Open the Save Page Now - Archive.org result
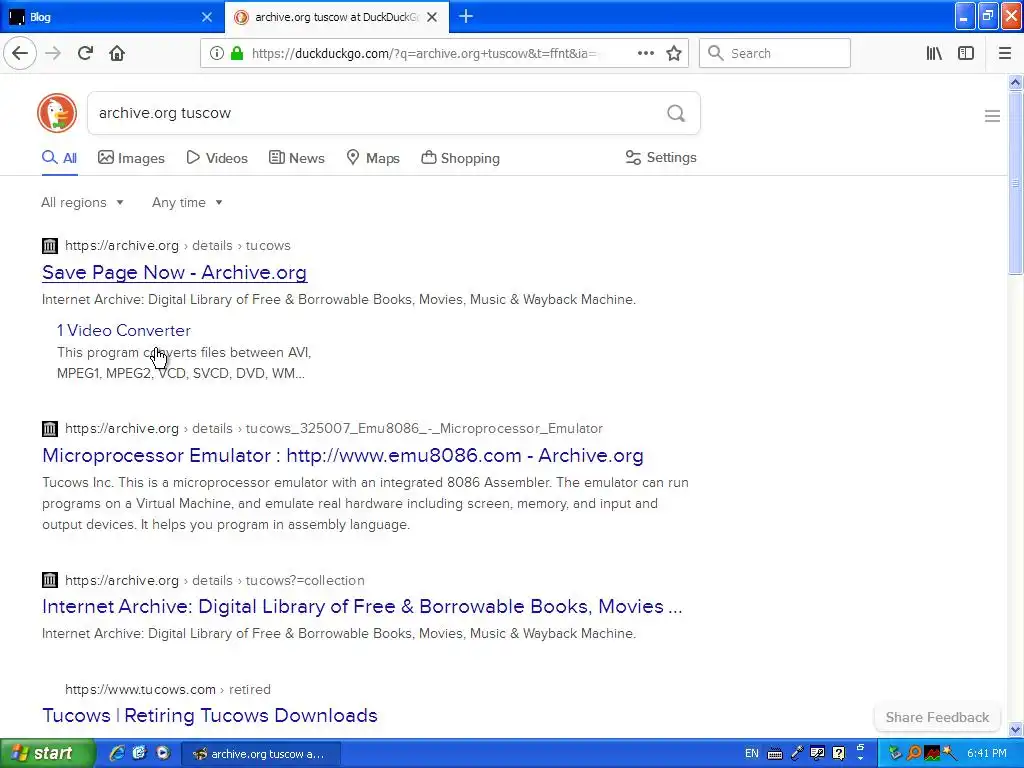 (x=174, y=272)
